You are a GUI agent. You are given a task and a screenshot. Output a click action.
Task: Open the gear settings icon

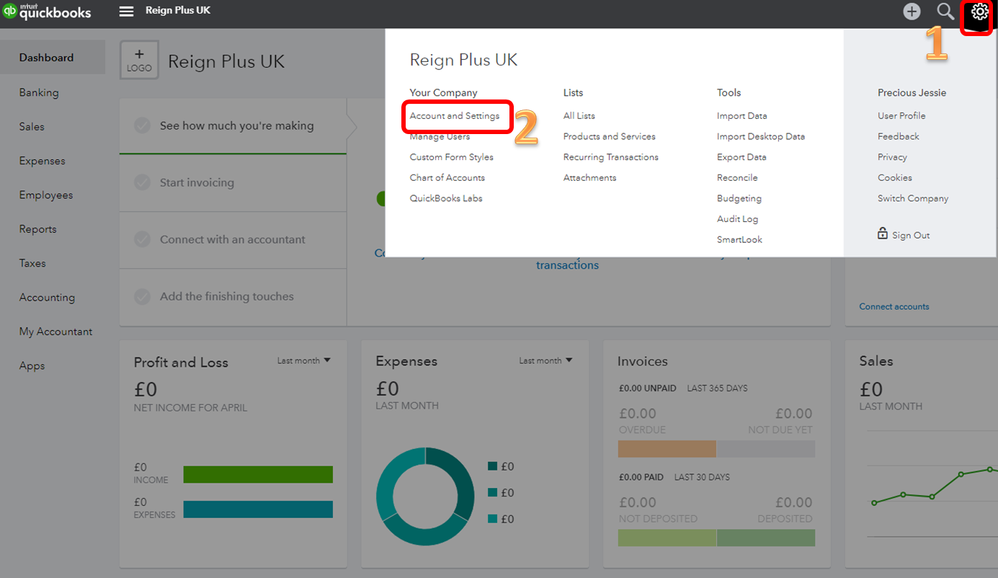[979, 11]
